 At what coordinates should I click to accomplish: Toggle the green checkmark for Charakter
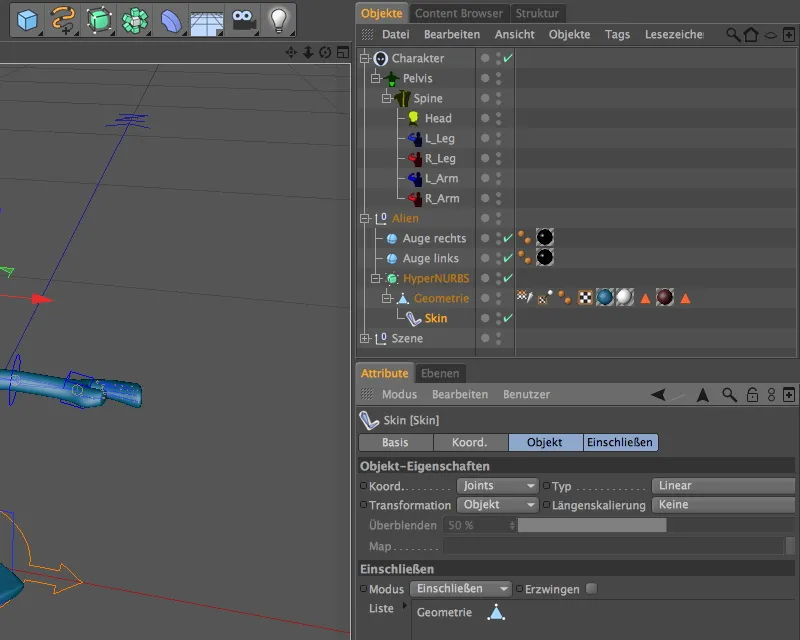tap(508, 58)
